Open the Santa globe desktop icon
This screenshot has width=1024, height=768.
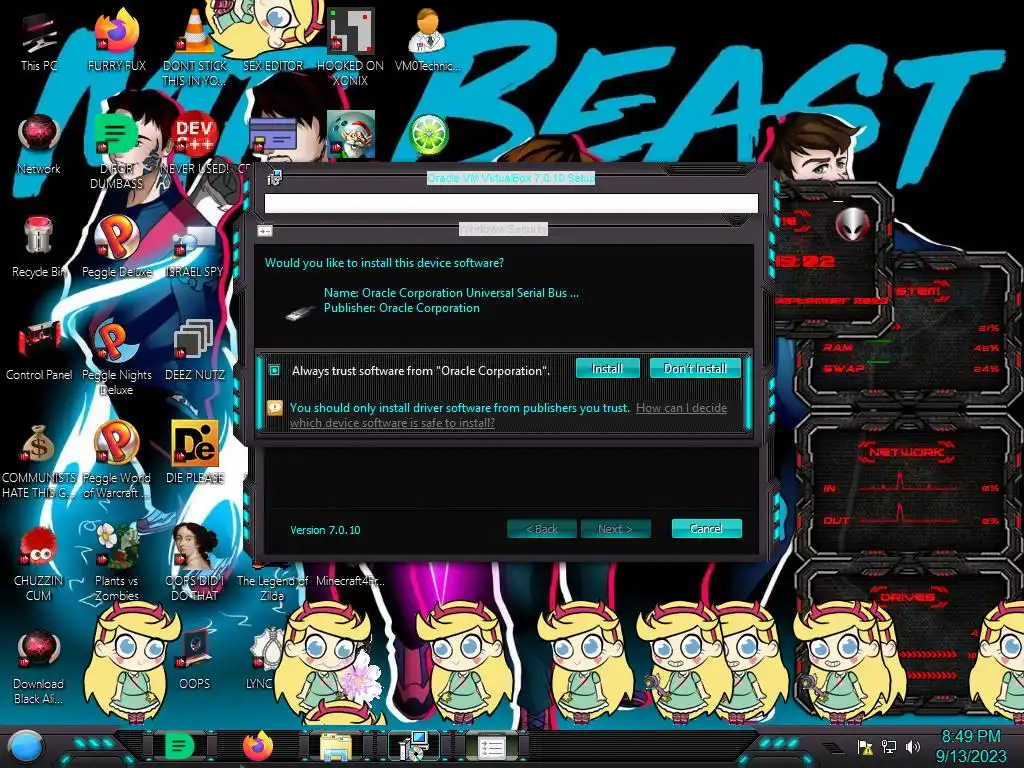pyautogui.click(x=351, y=135)
